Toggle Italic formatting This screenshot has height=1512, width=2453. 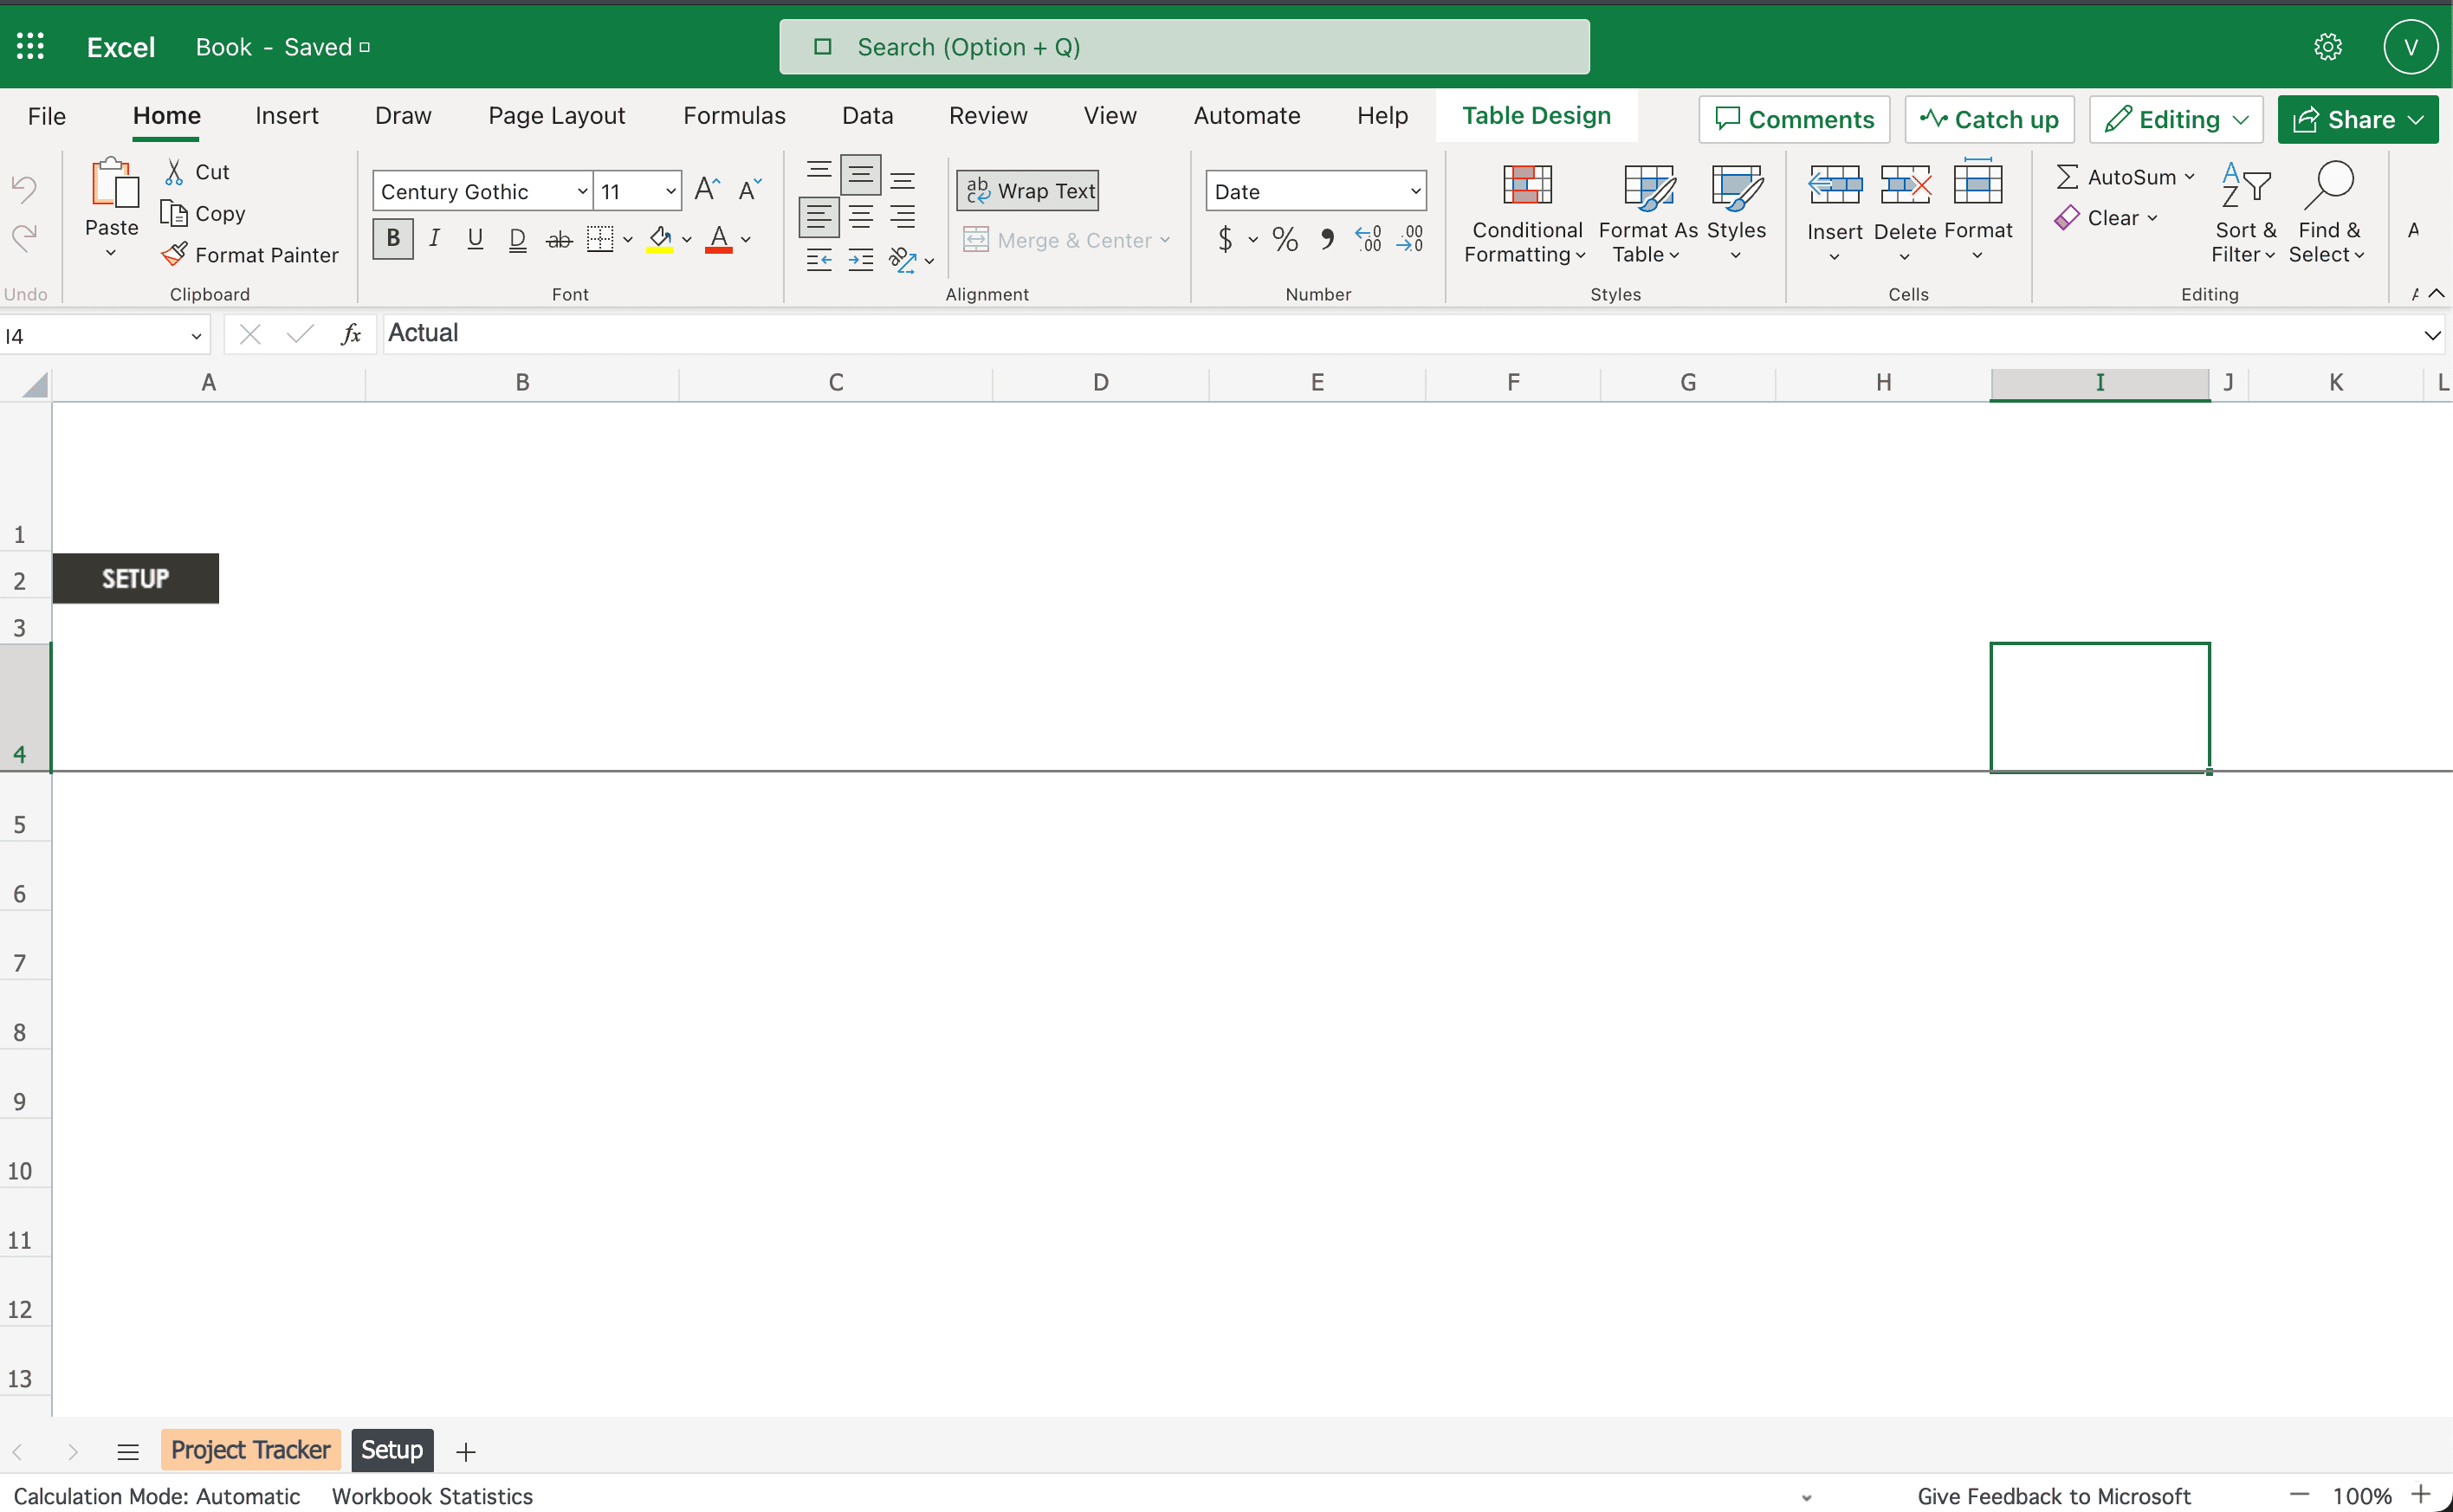click(434, 239)
